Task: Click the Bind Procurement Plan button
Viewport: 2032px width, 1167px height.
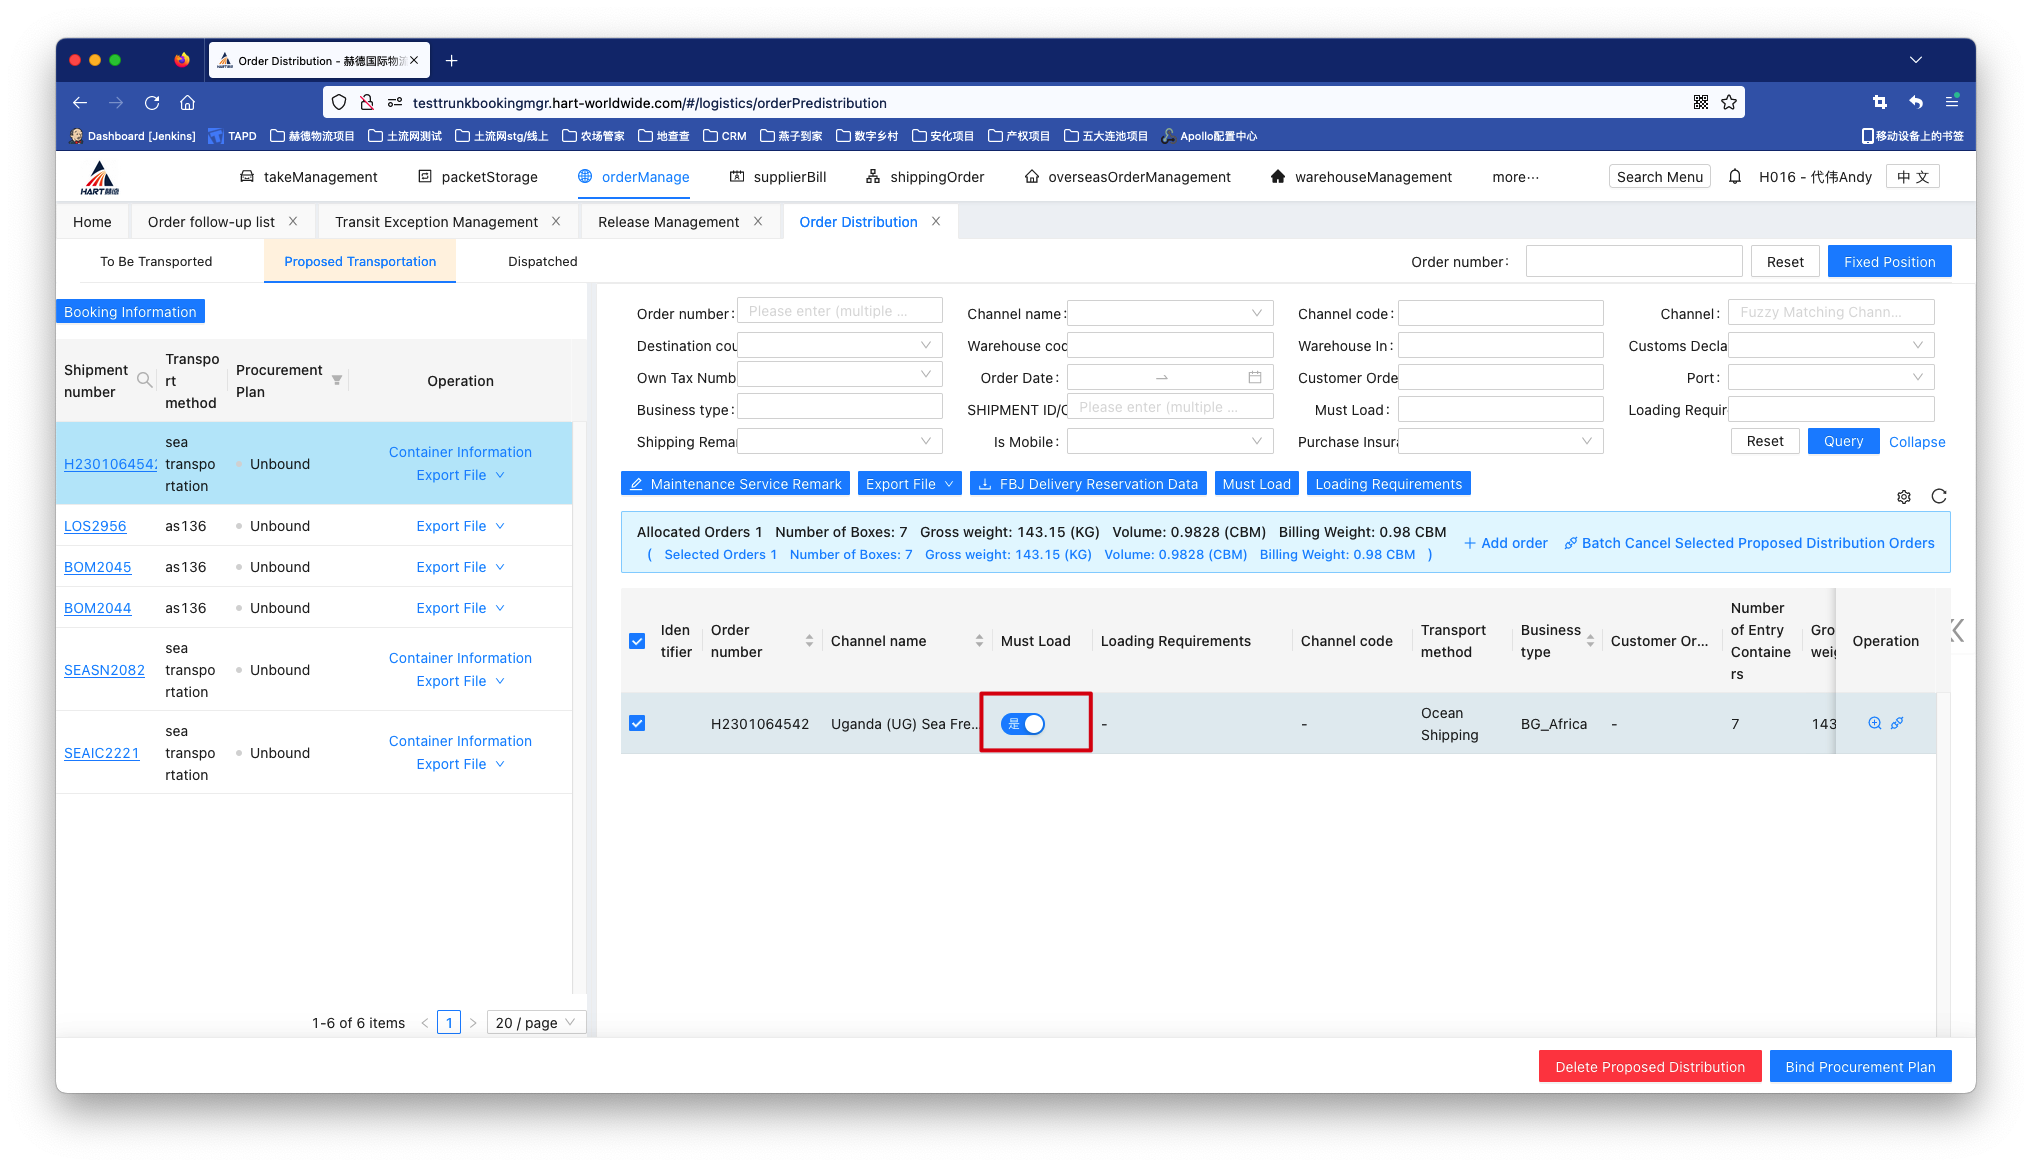Action: coord(1860,1067)
